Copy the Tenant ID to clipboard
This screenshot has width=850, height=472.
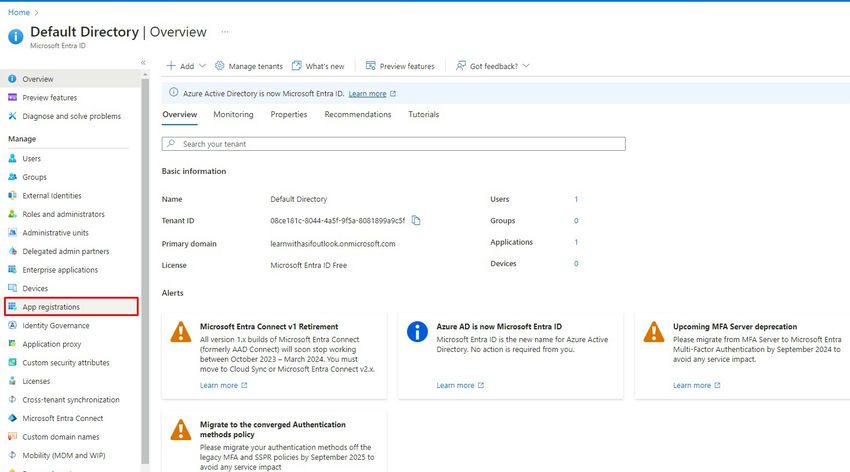coord(416,220)
